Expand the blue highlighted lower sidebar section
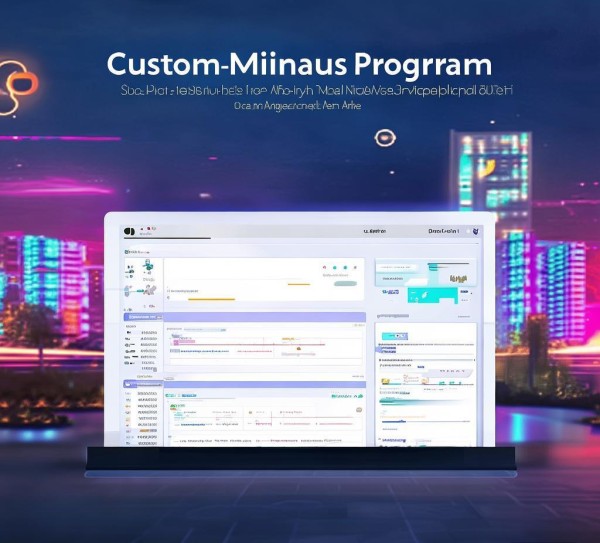 click(140, 384)
